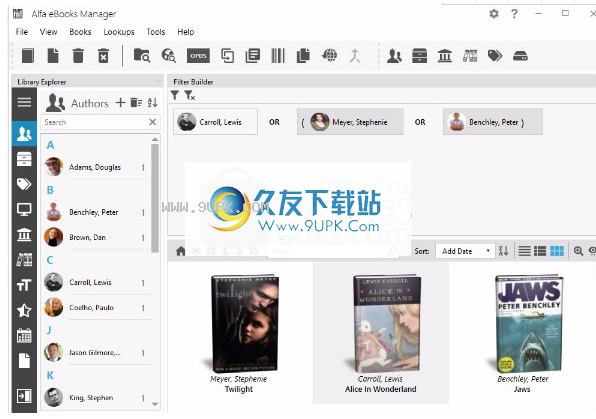Open the series books toolbar icon

coord(470,56)
